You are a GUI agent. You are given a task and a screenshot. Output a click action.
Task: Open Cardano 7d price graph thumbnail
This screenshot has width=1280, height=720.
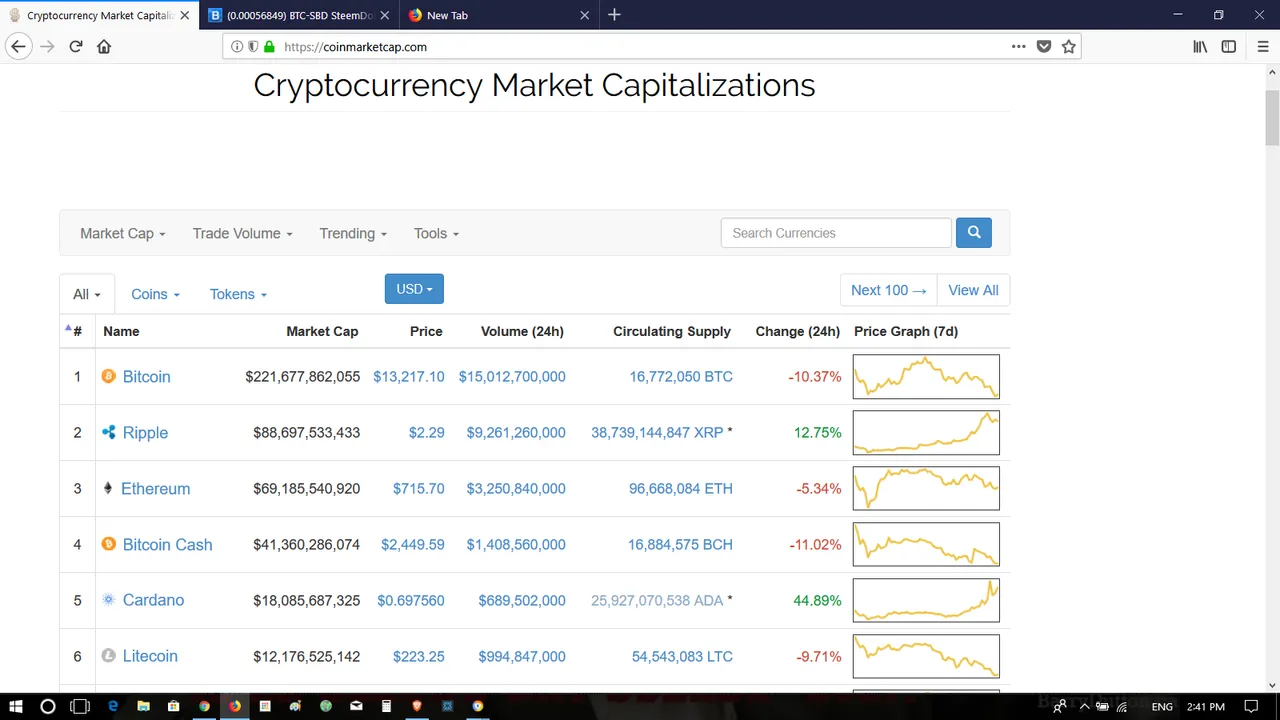click(926, 600)
